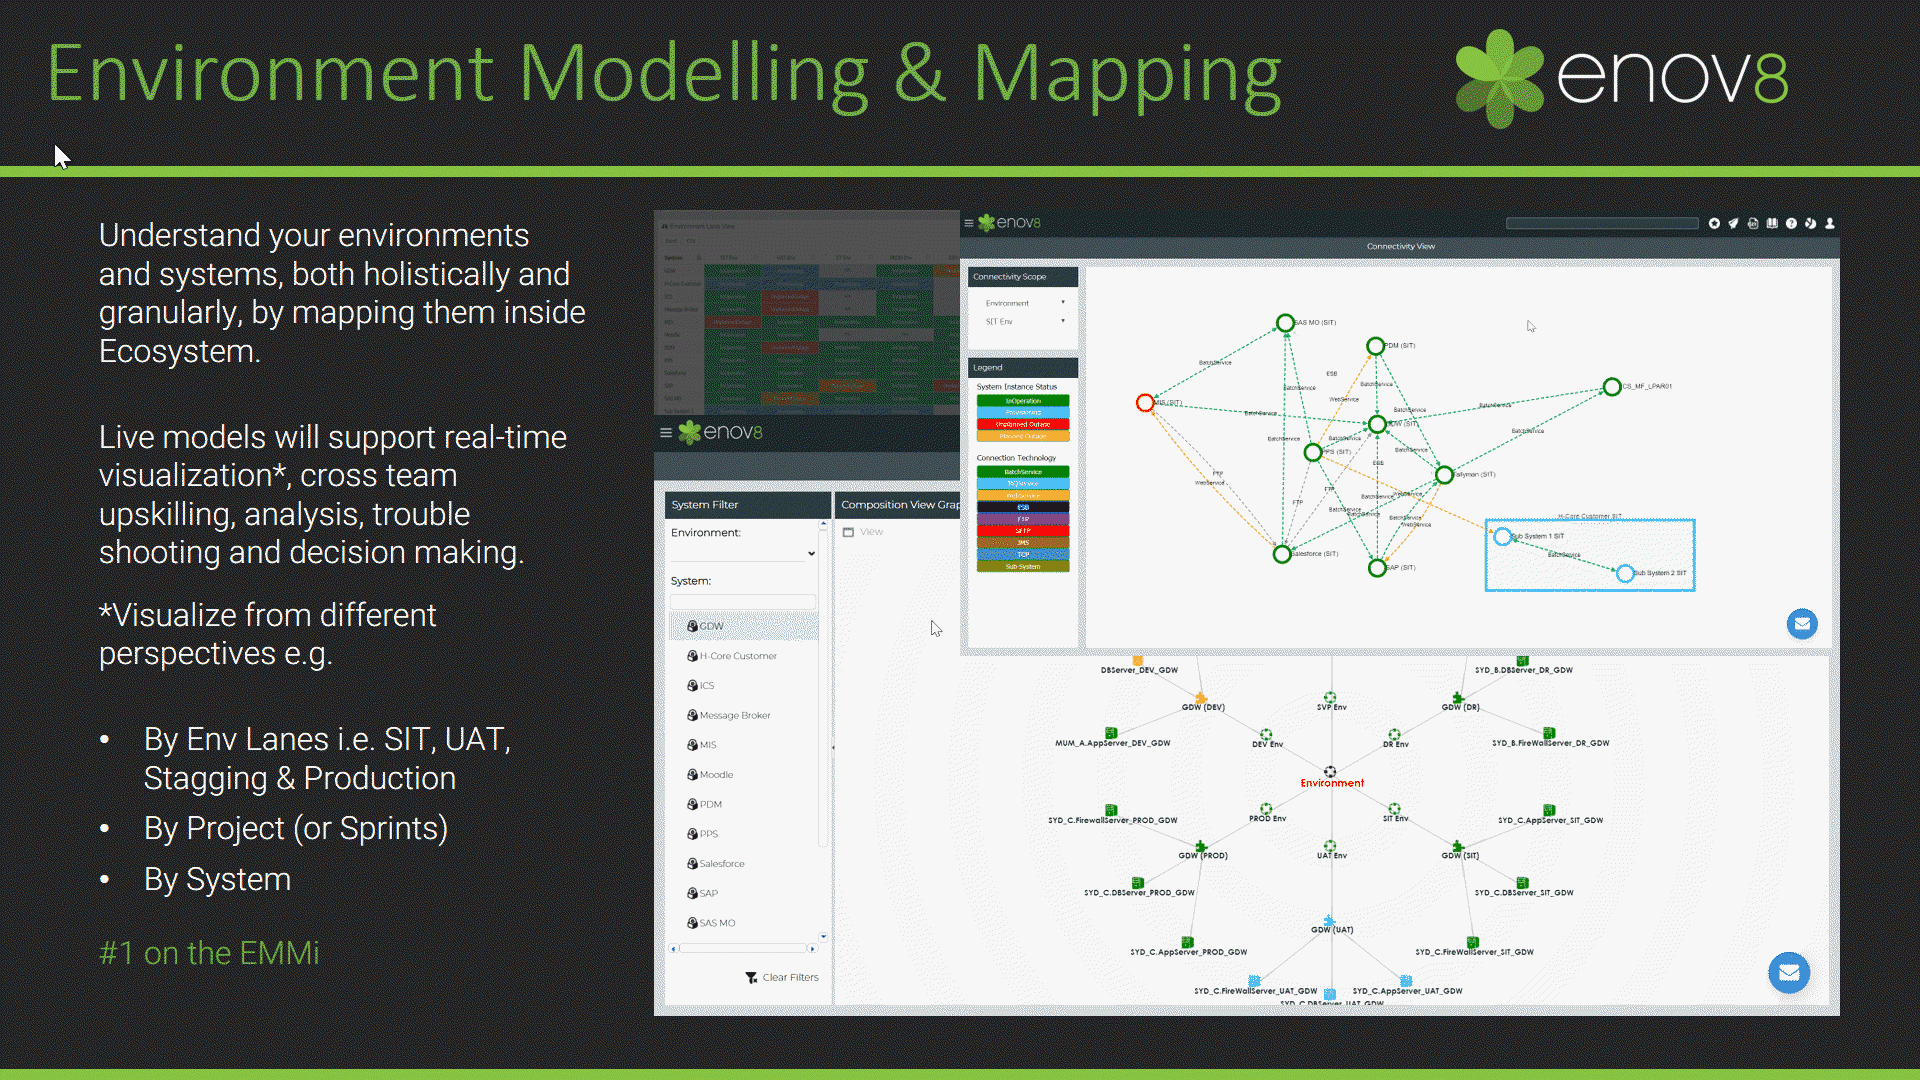The height and width of the screenshot is (1080, 1920).
Task: Click the PROD Env node
Action: 1266,809
